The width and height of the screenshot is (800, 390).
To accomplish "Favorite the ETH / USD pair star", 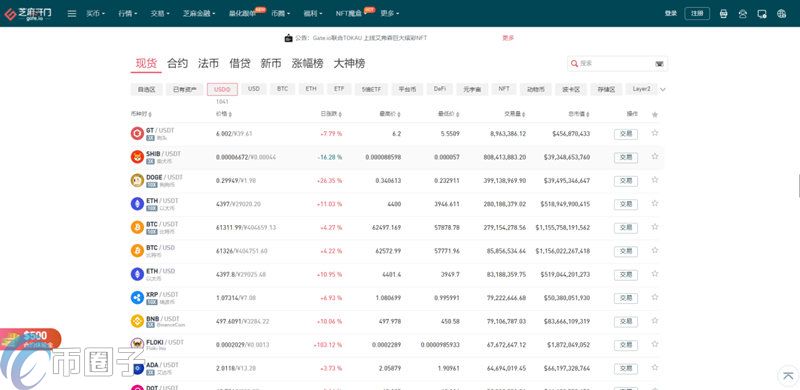I will (655, 274).
